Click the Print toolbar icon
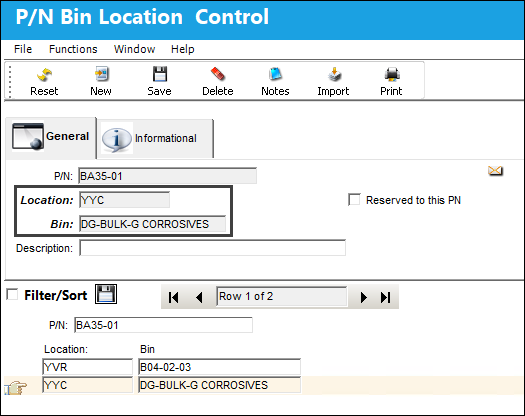 click(391, 81)
